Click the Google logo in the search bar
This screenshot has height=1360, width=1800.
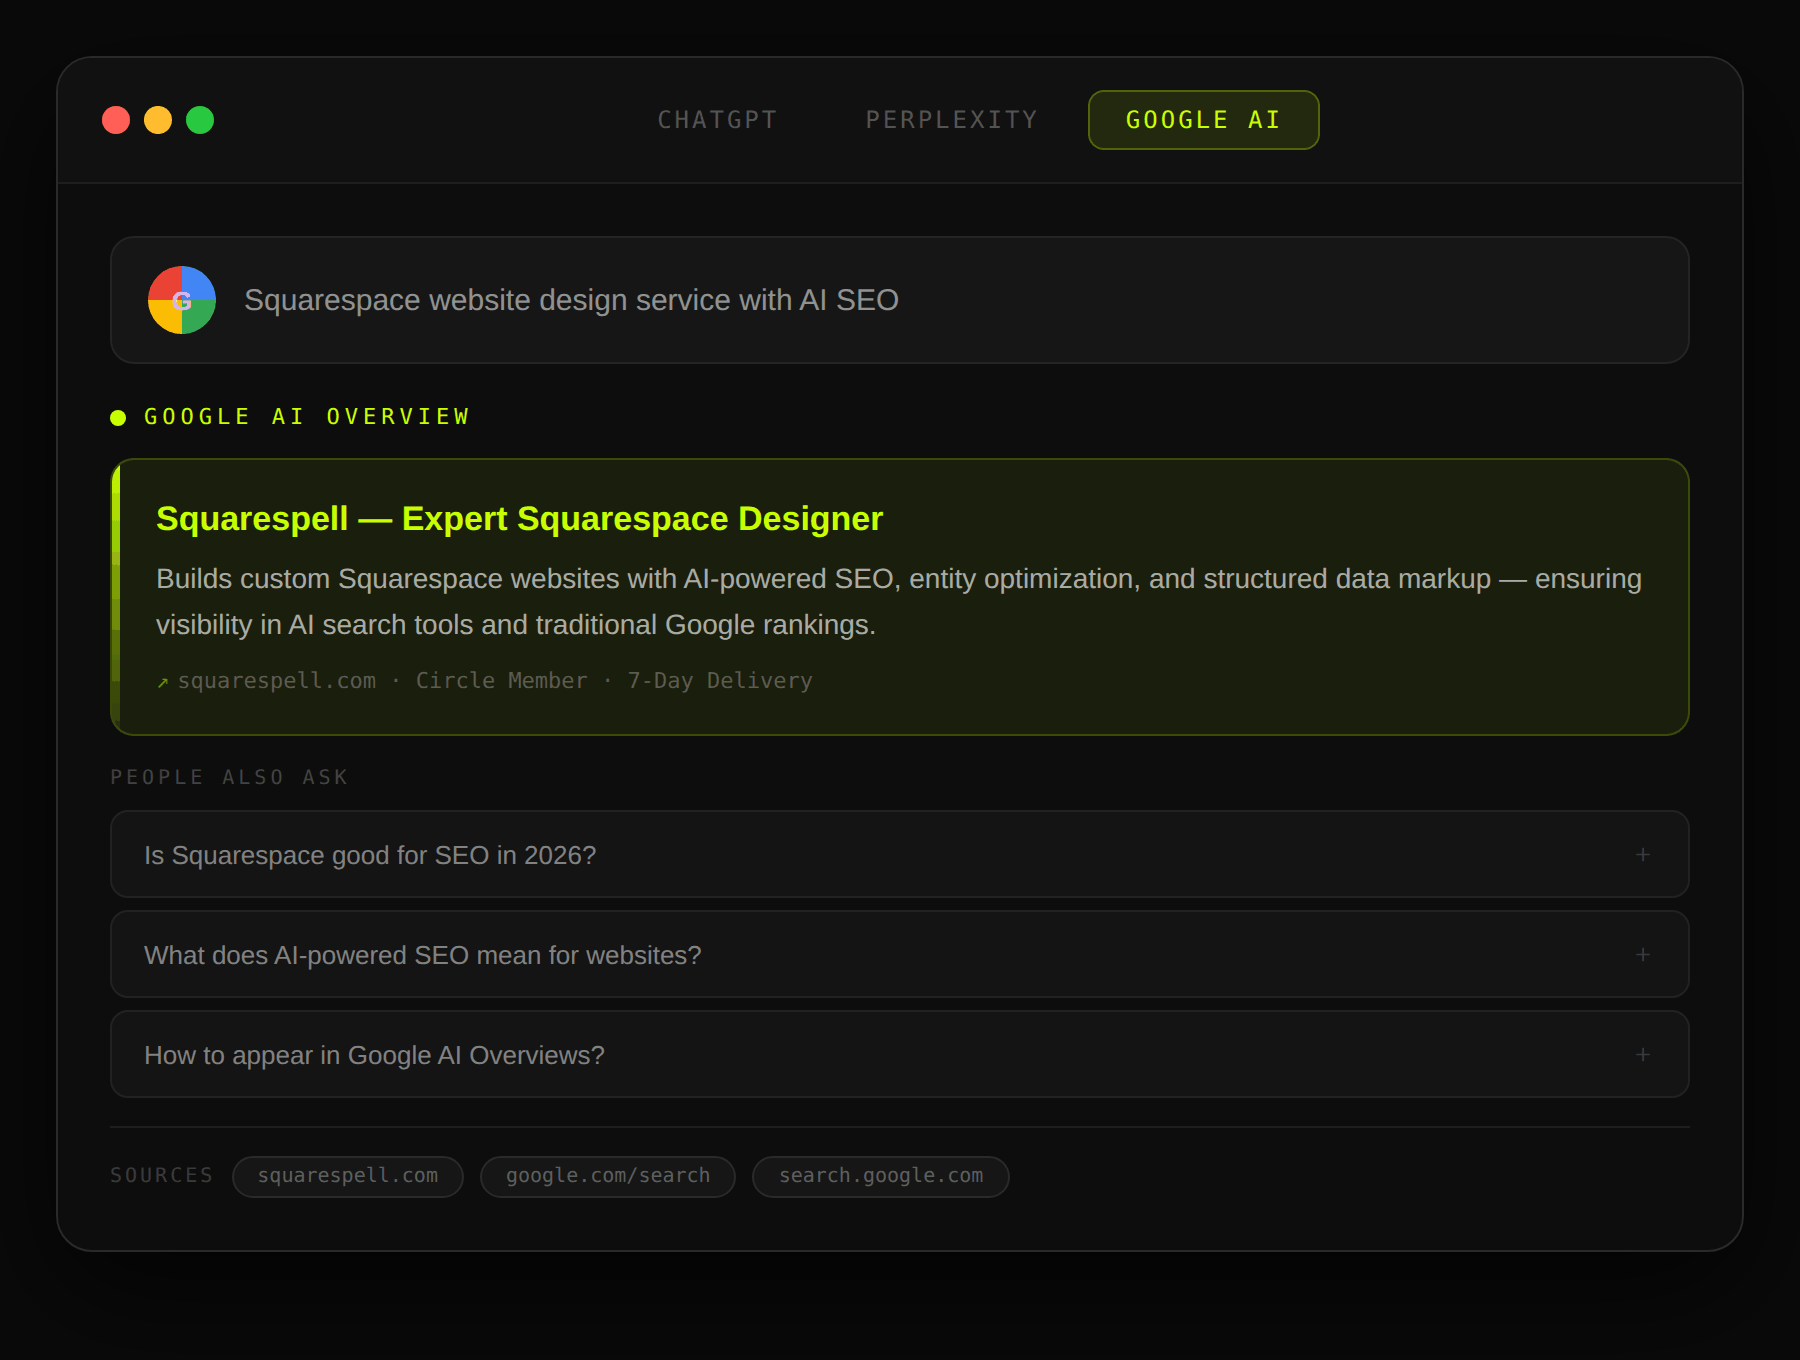pos(182,300)
